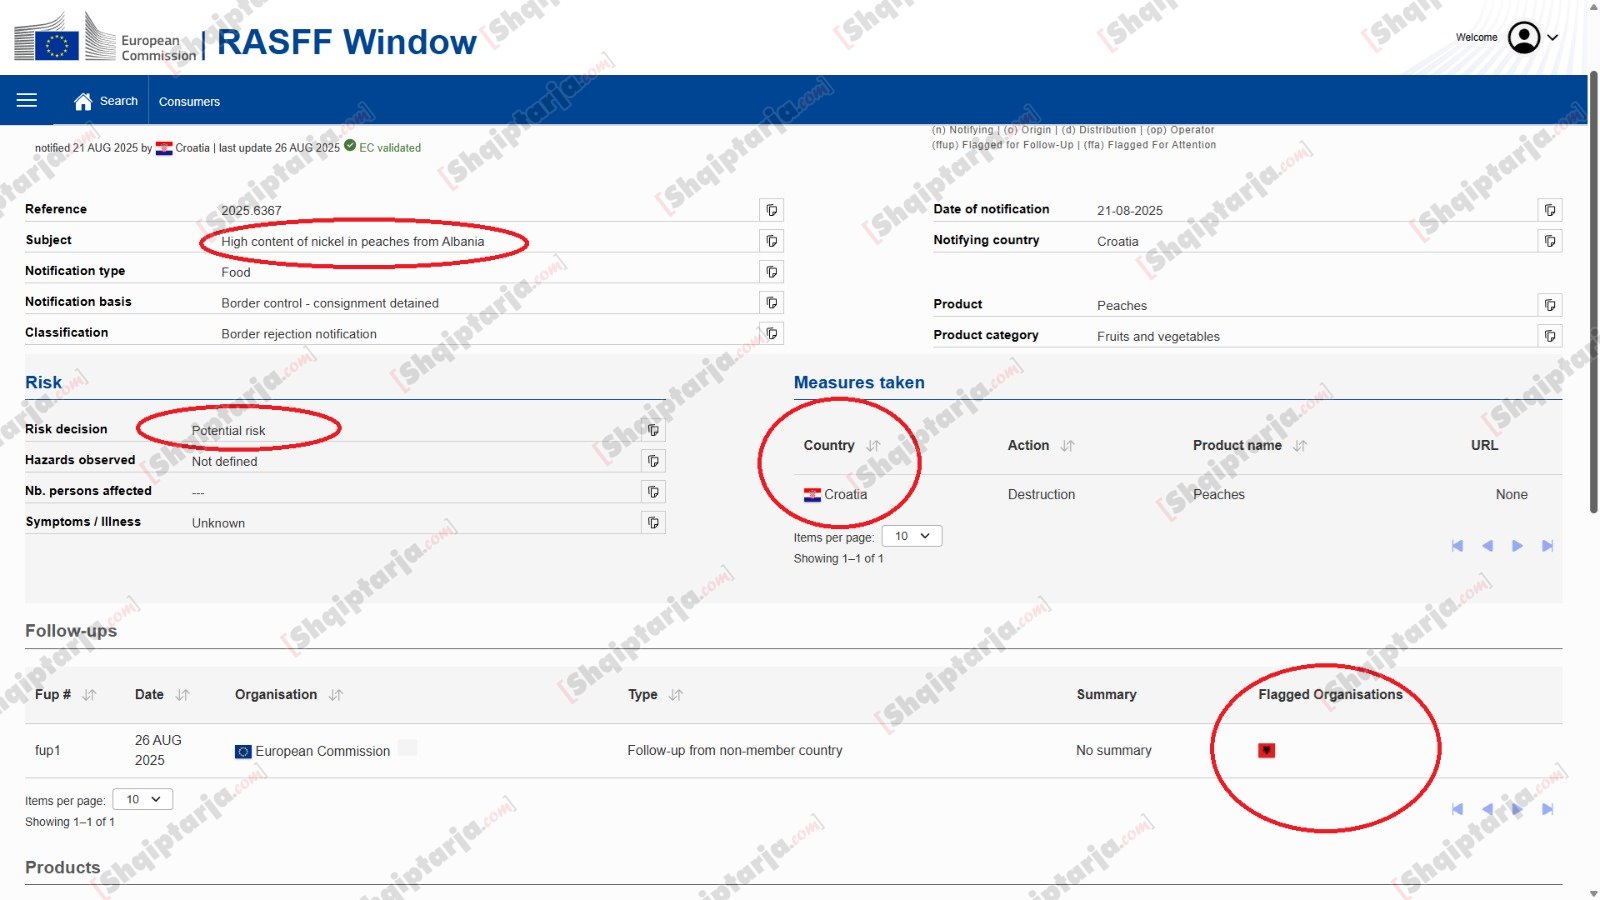Click the user profile avatar icon
Viewport: 1600px width, 900px height.
[x=1523, y=38]
